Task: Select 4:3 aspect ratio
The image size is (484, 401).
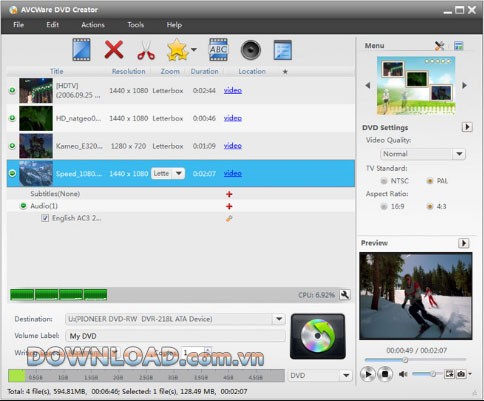Action: click(x=430, y=207)
